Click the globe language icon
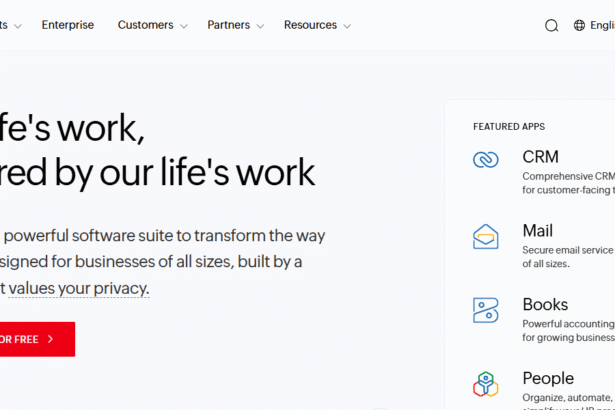615x410 pixels. [579, 25]
